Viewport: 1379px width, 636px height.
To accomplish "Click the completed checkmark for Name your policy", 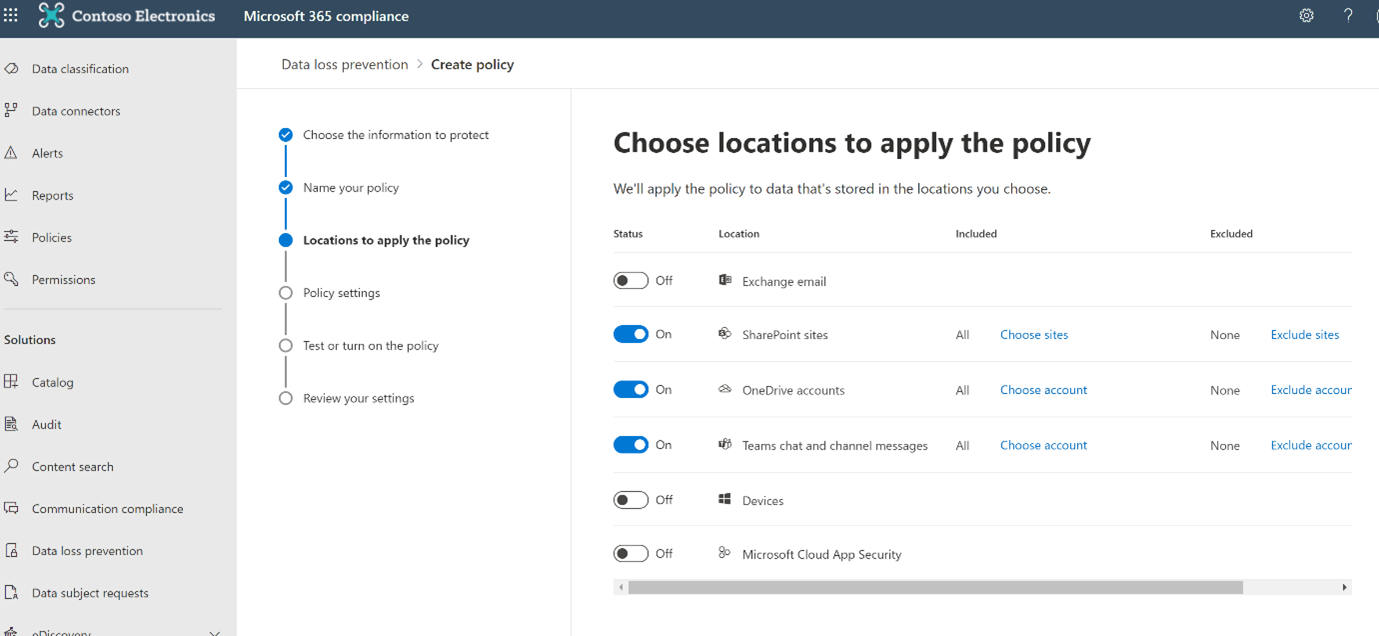I will 286,187.
